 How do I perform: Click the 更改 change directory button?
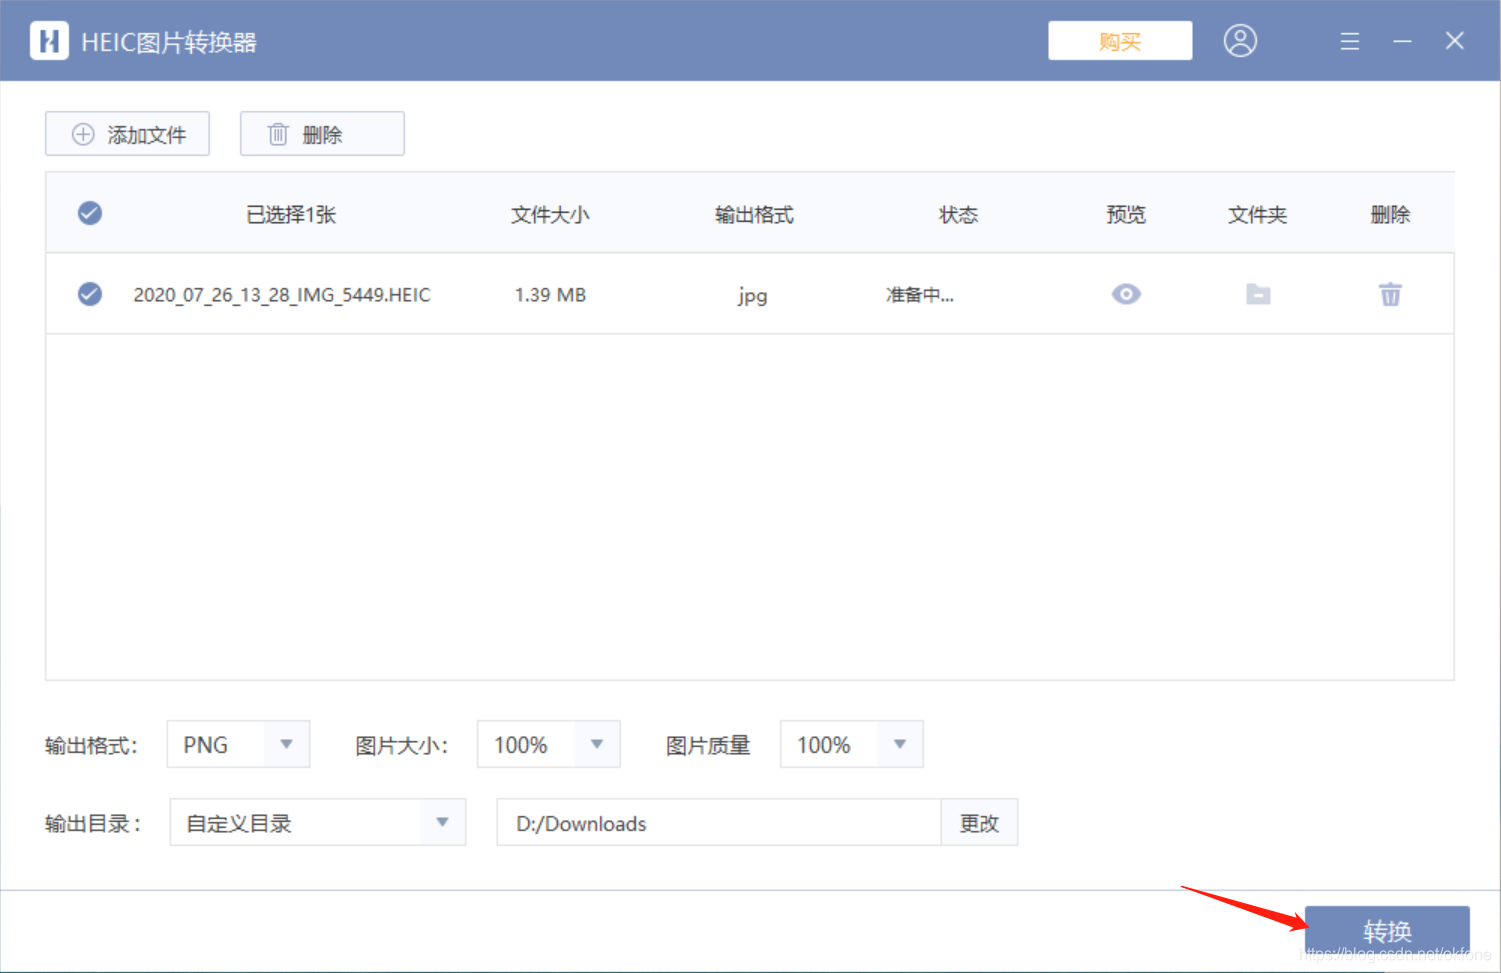point(979,823)
